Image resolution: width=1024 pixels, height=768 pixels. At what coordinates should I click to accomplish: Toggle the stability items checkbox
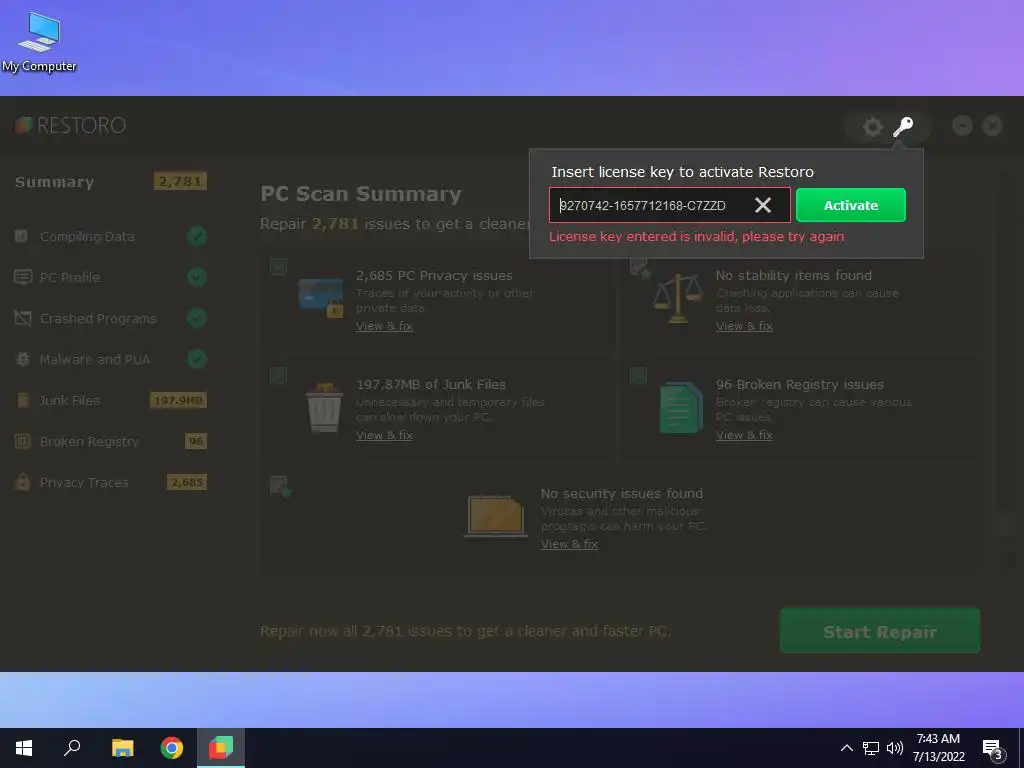(639, 267)
